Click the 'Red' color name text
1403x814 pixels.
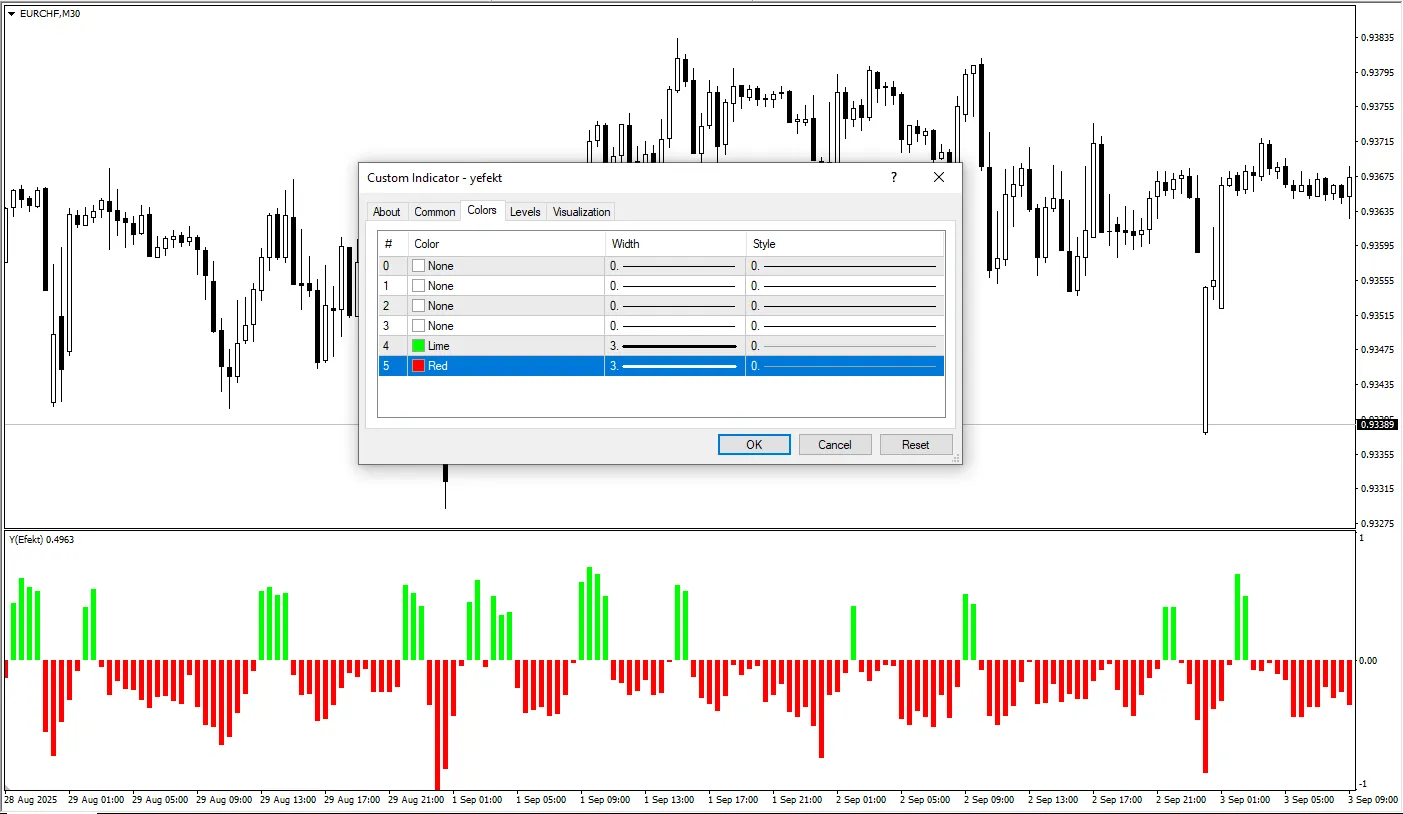438,366
